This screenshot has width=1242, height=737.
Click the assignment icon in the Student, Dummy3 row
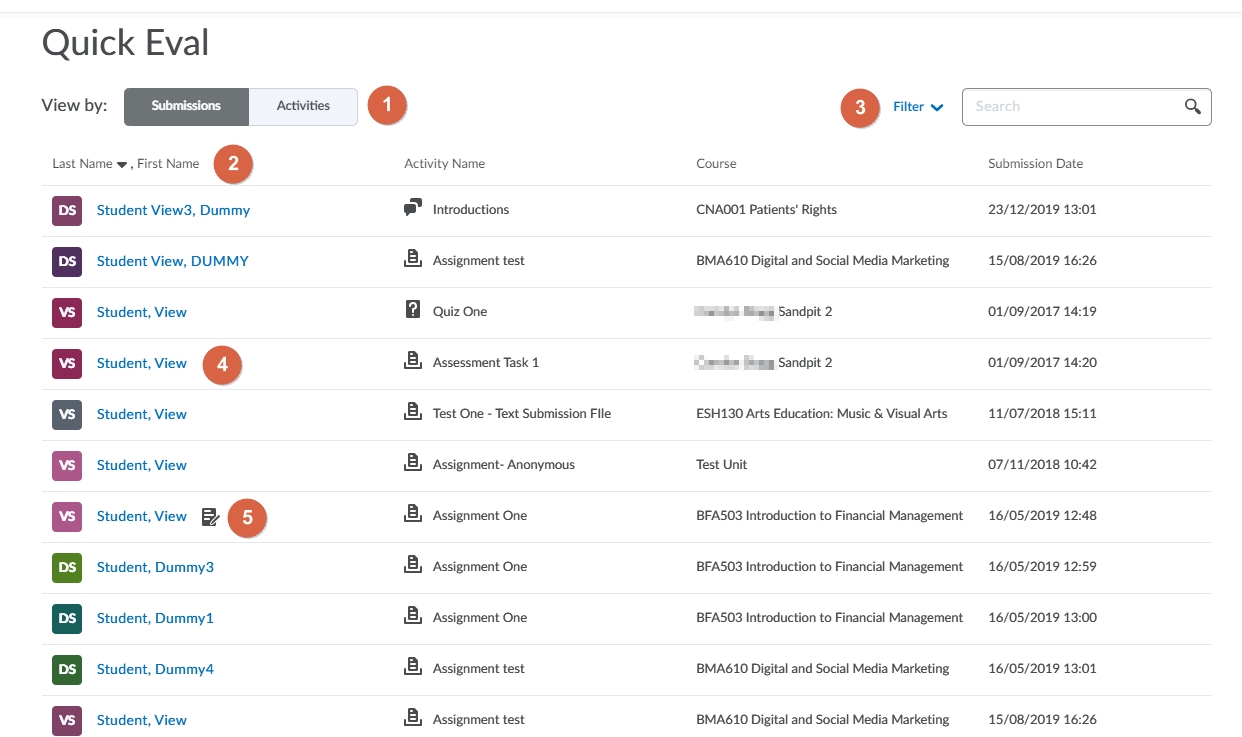pyautogui.click(x=412, y=565)
